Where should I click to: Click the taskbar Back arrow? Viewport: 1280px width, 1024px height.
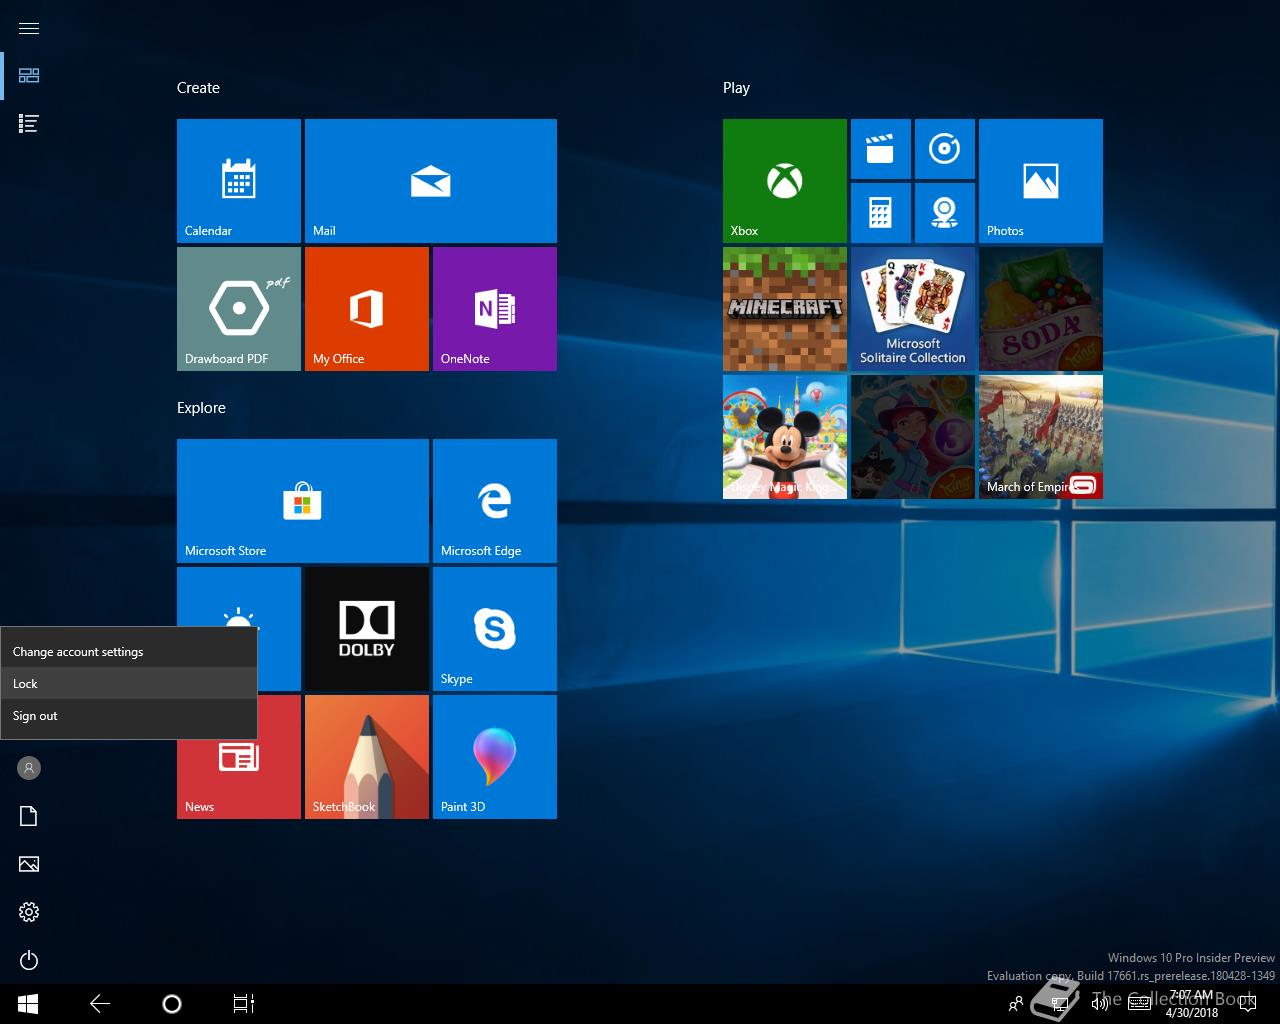[x=100, y=1004]
